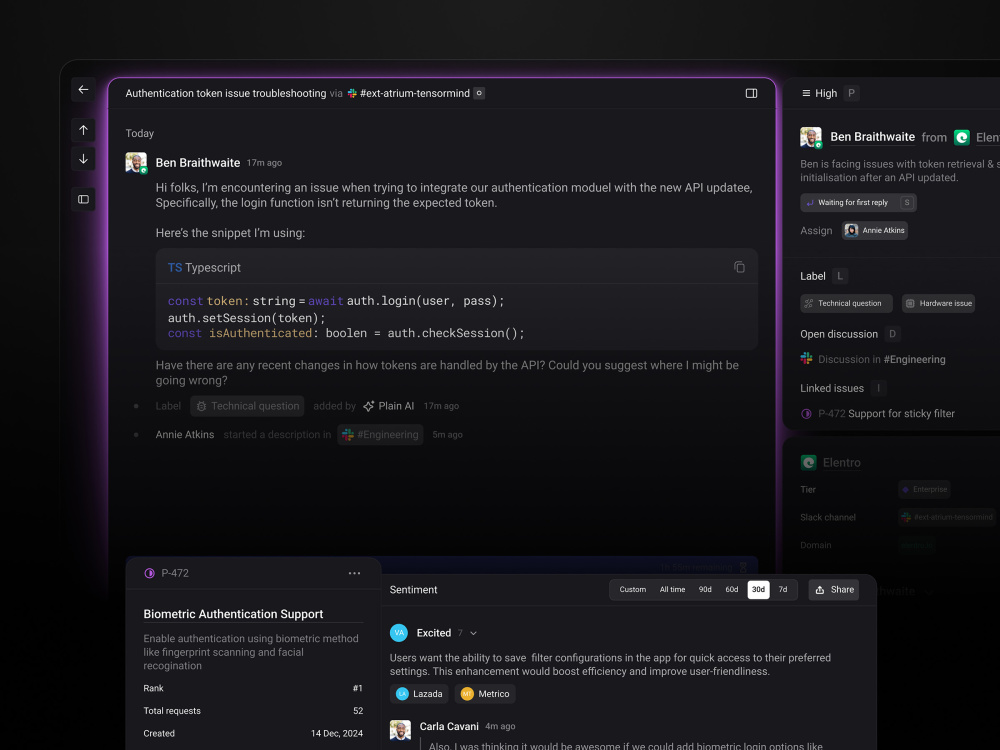
Task: Click the L shortcut badge next to Label
Action: coord(839,276)
